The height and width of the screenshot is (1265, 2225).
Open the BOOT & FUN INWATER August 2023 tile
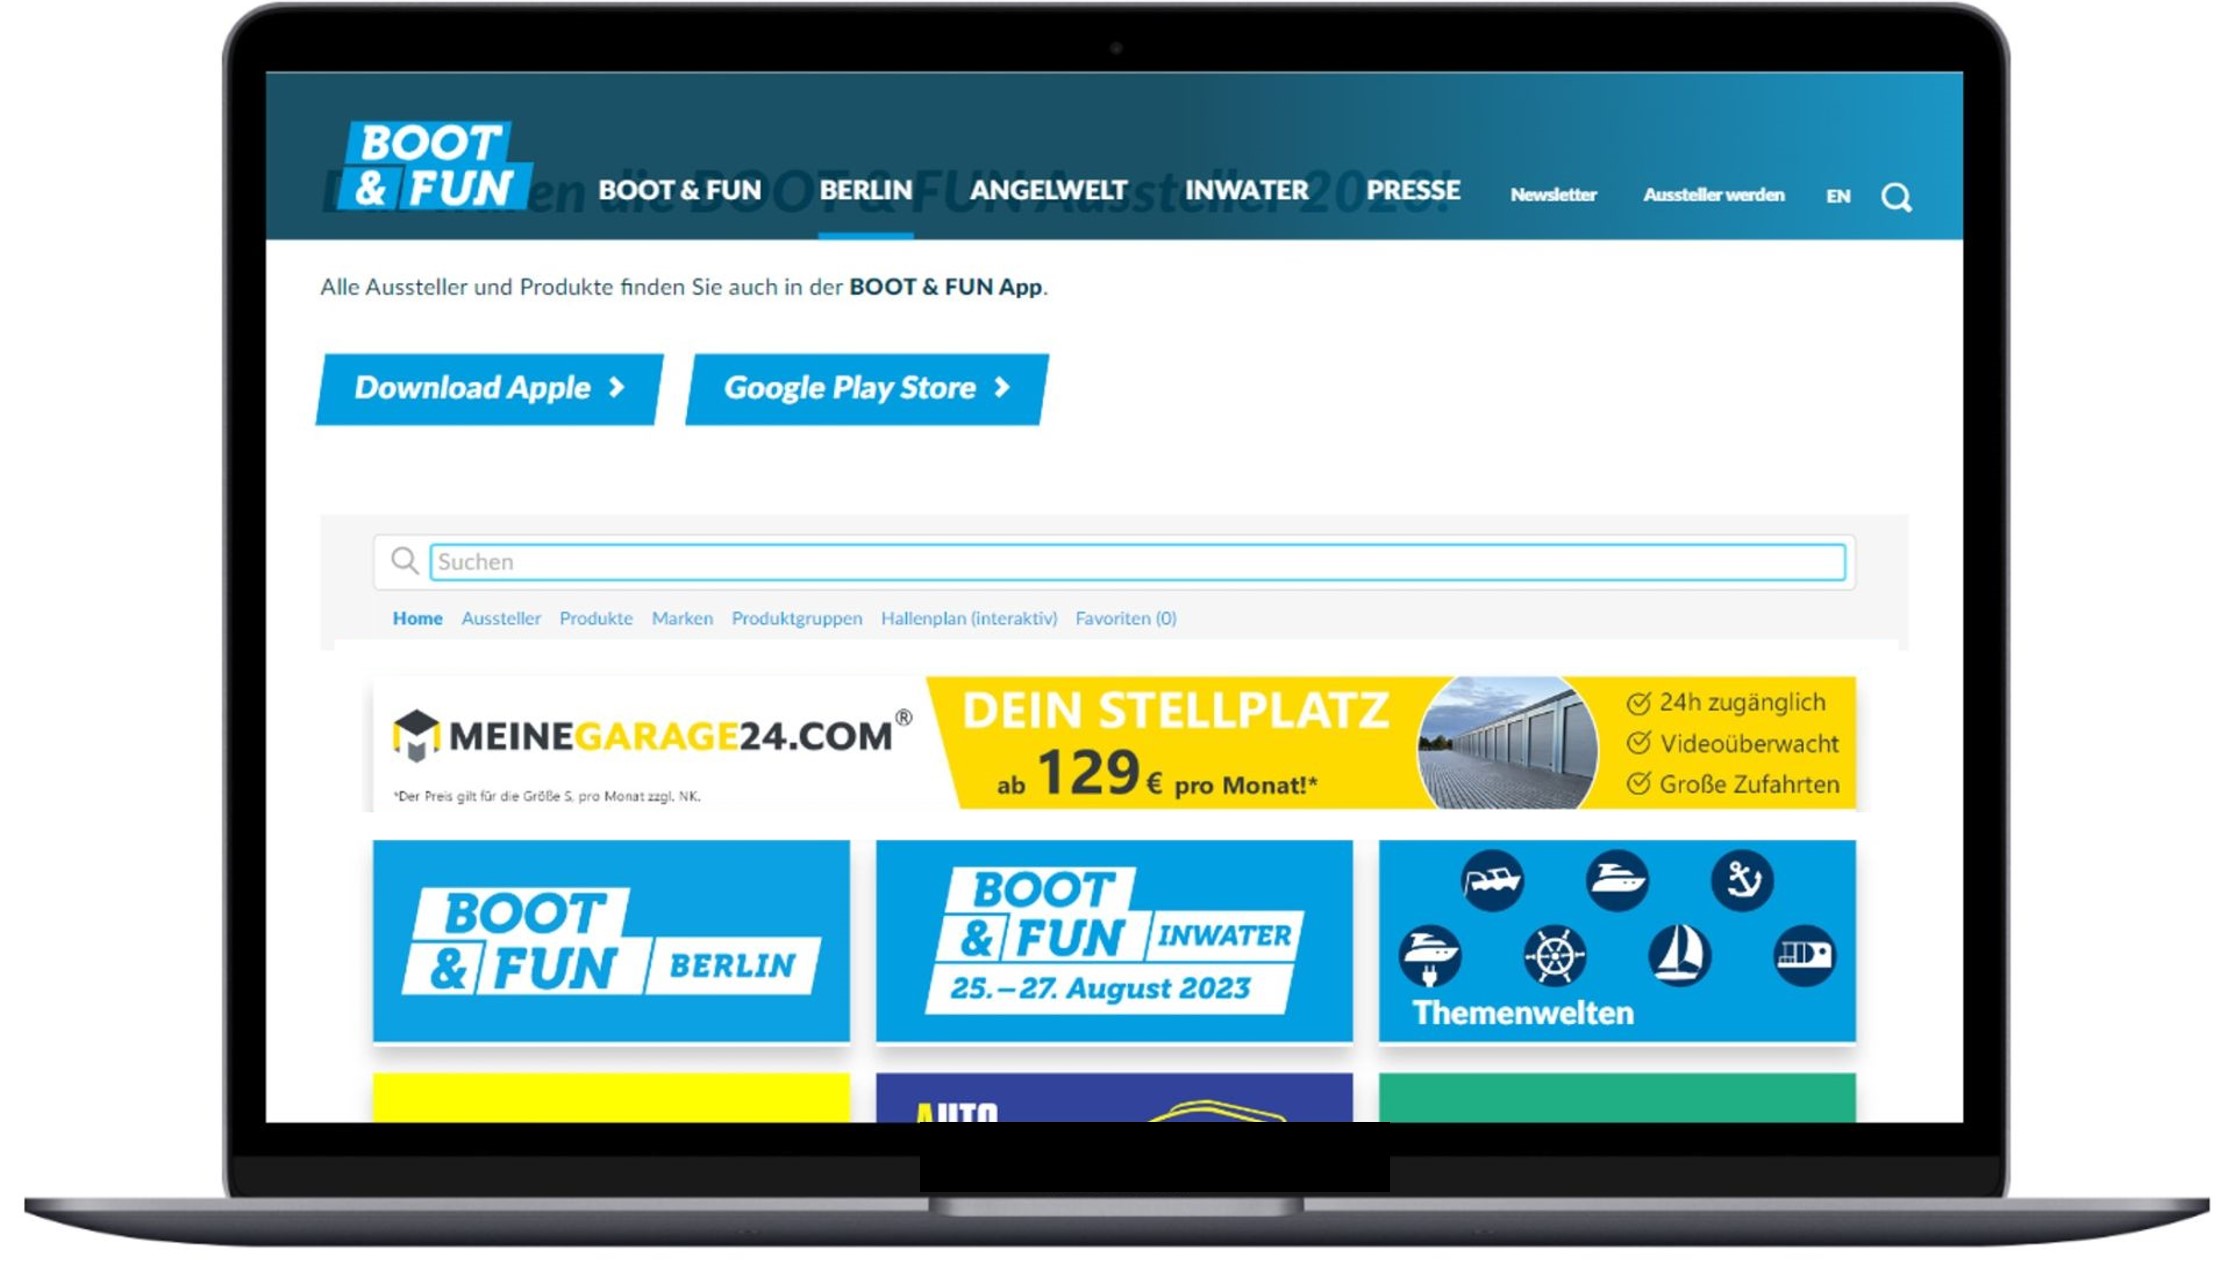pos(1114,941)
